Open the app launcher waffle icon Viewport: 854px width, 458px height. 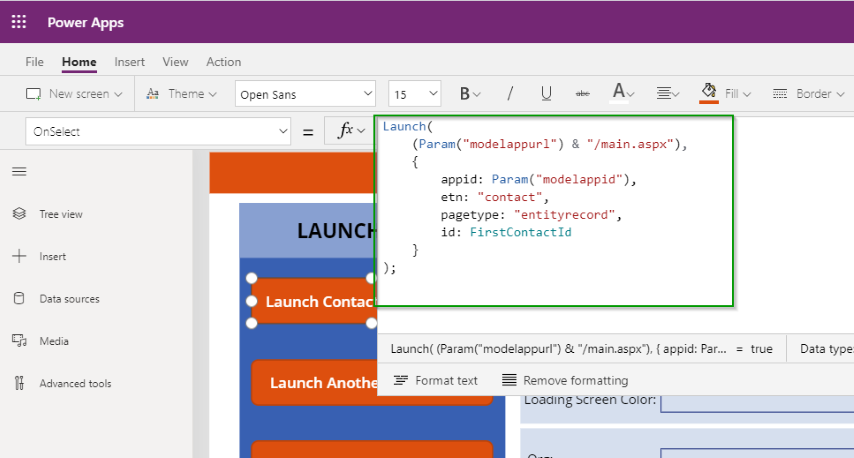(x=19, y=22)
